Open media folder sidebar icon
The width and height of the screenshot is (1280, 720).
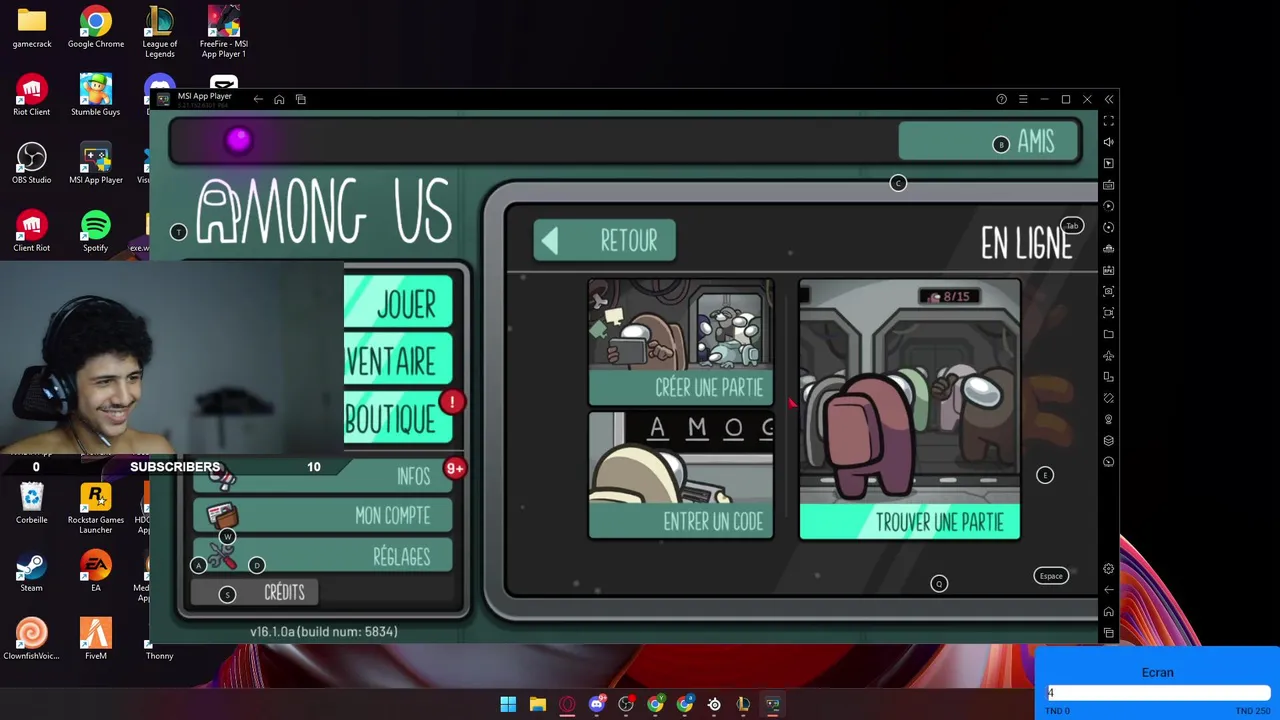click(1109, 334)
